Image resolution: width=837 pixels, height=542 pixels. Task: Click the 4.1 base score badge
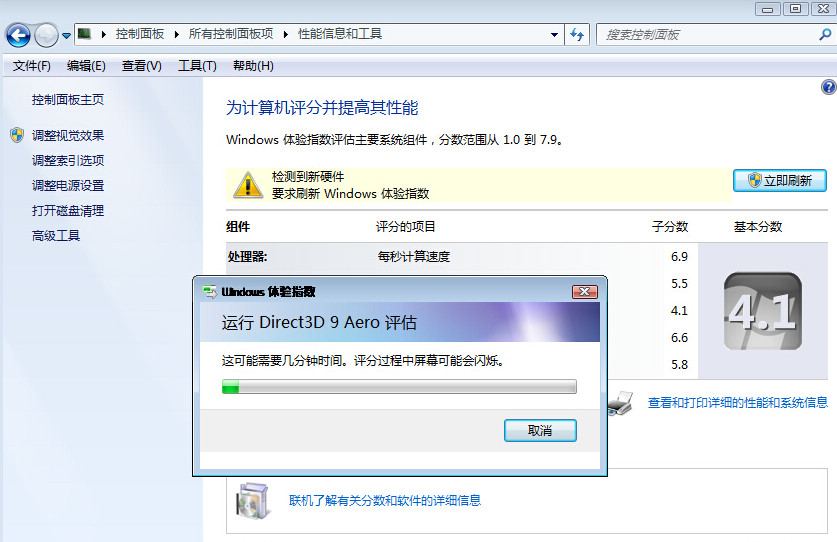(x=762, y=311)
